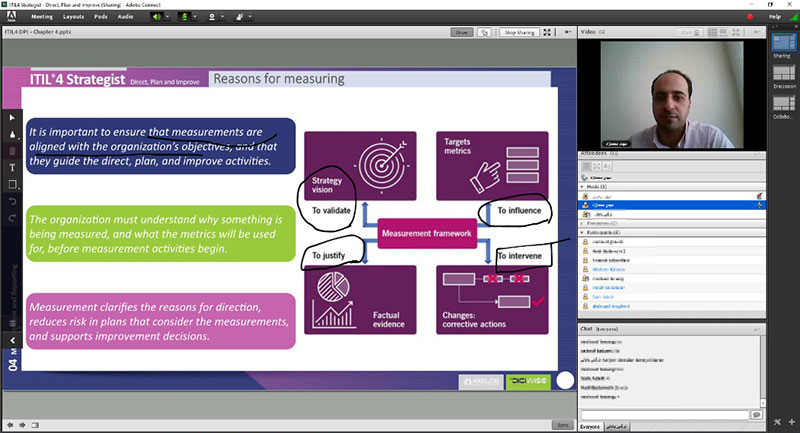The width and height of the screenshot is (800, 433).
Task: Switch video pod to grid view
Action: point(712,32)
